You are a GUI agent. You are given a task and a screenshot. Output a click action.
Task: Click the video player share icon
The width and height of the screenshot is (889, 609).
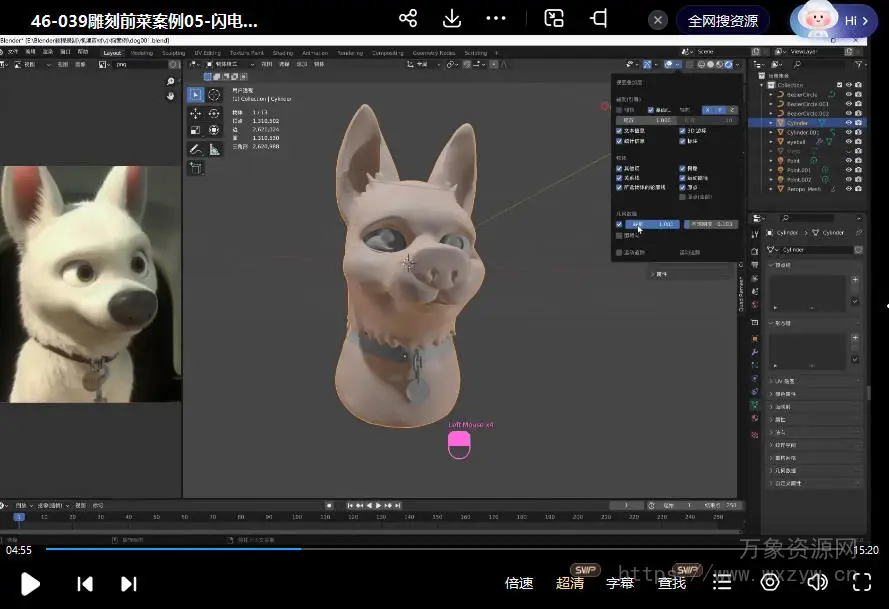(x=408, y=19)
